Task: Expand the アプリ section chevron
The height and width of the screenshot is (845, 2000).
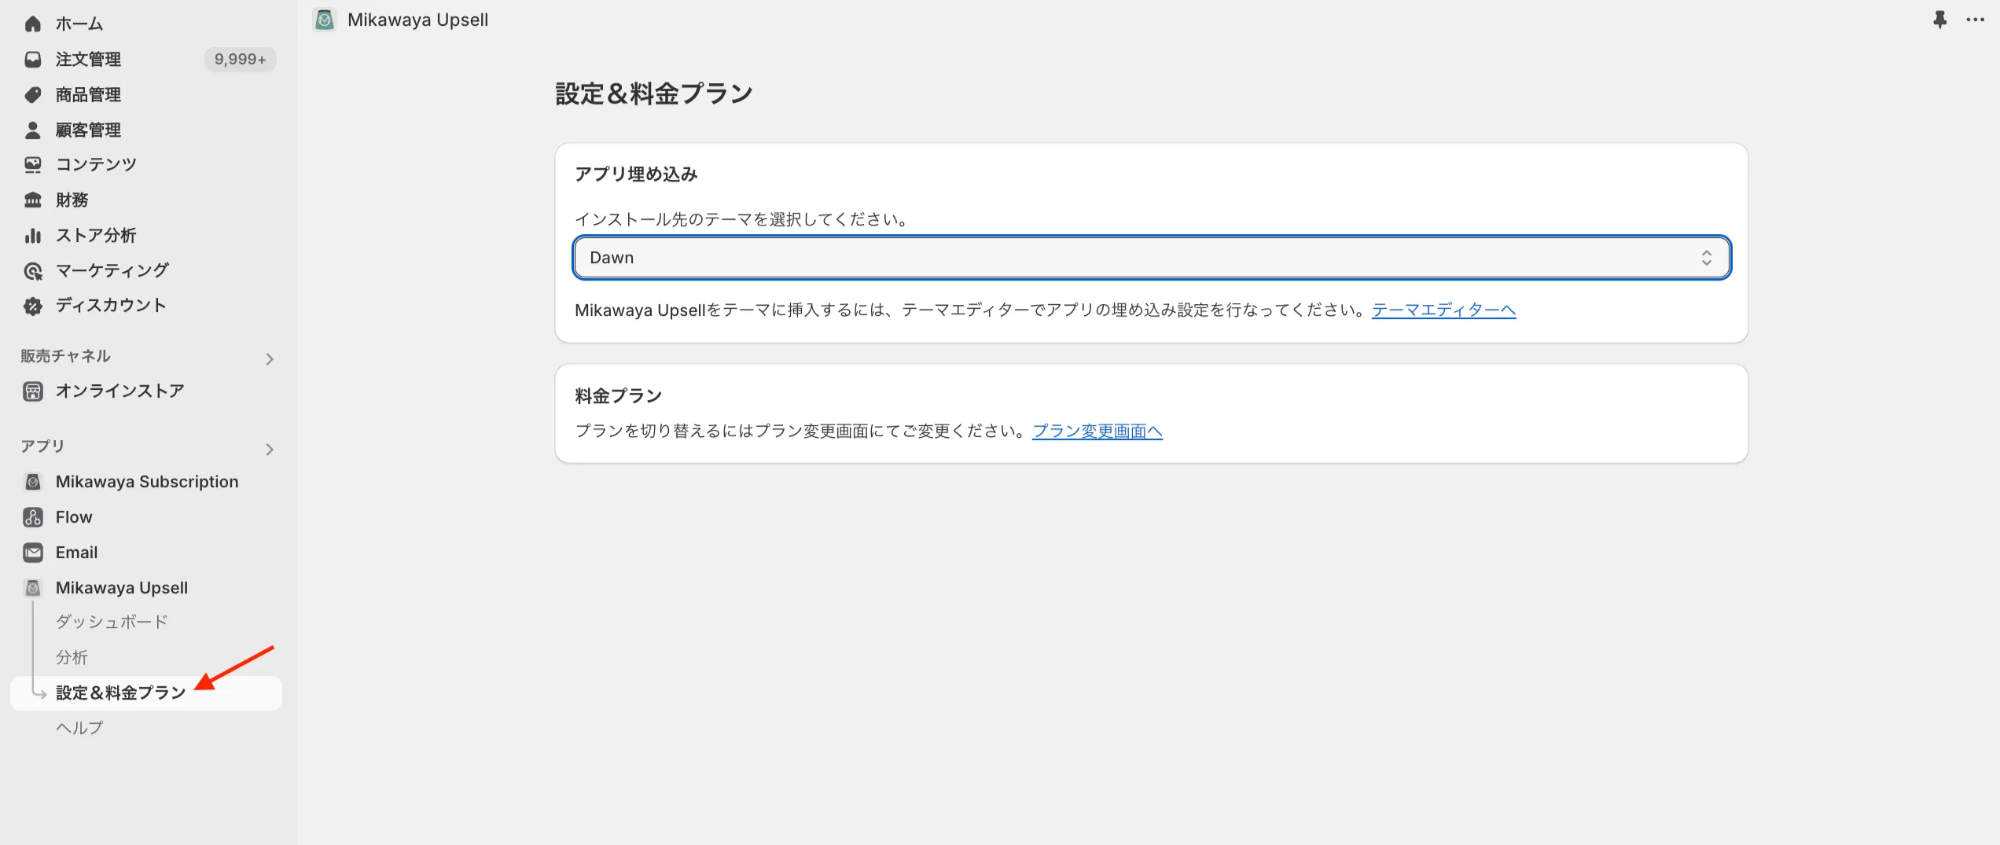Action: click(269, 449)
